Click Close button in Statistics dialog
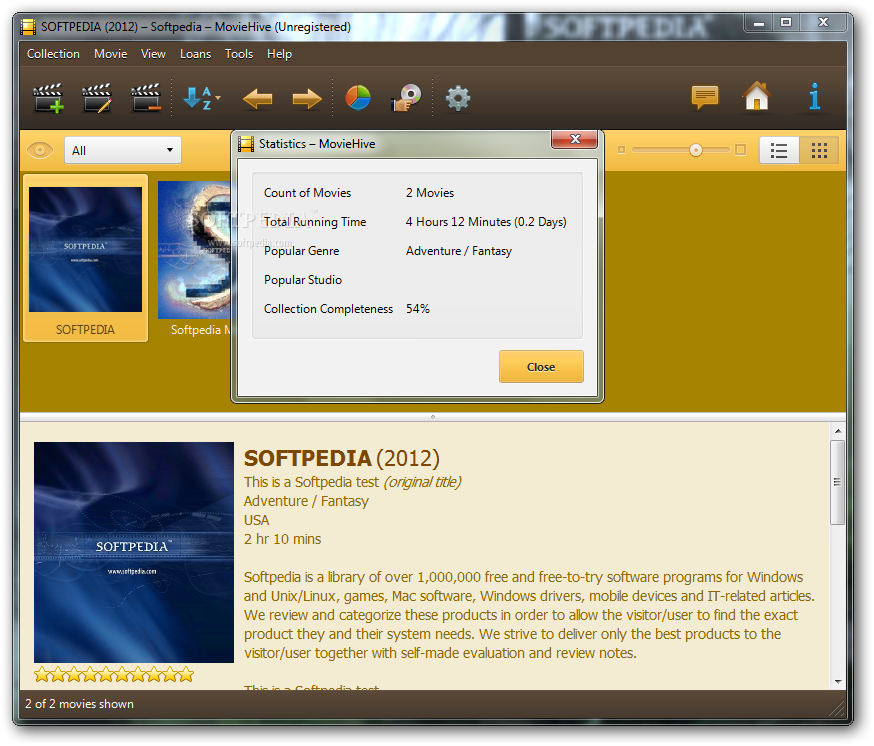Viewport: 874px width, 746px height. tap(541, 367)
